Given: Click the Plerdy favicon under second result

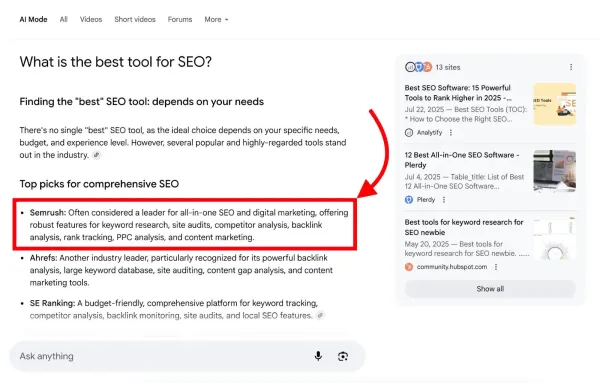Looking at the screenshot, I should (x=409, y=200).
